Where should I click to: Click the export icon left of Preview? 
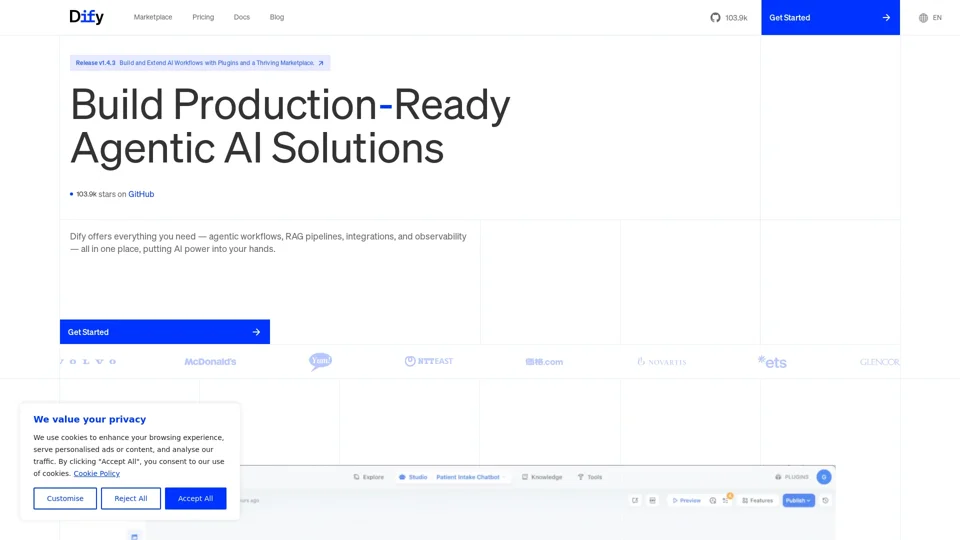tap(635, 500)
